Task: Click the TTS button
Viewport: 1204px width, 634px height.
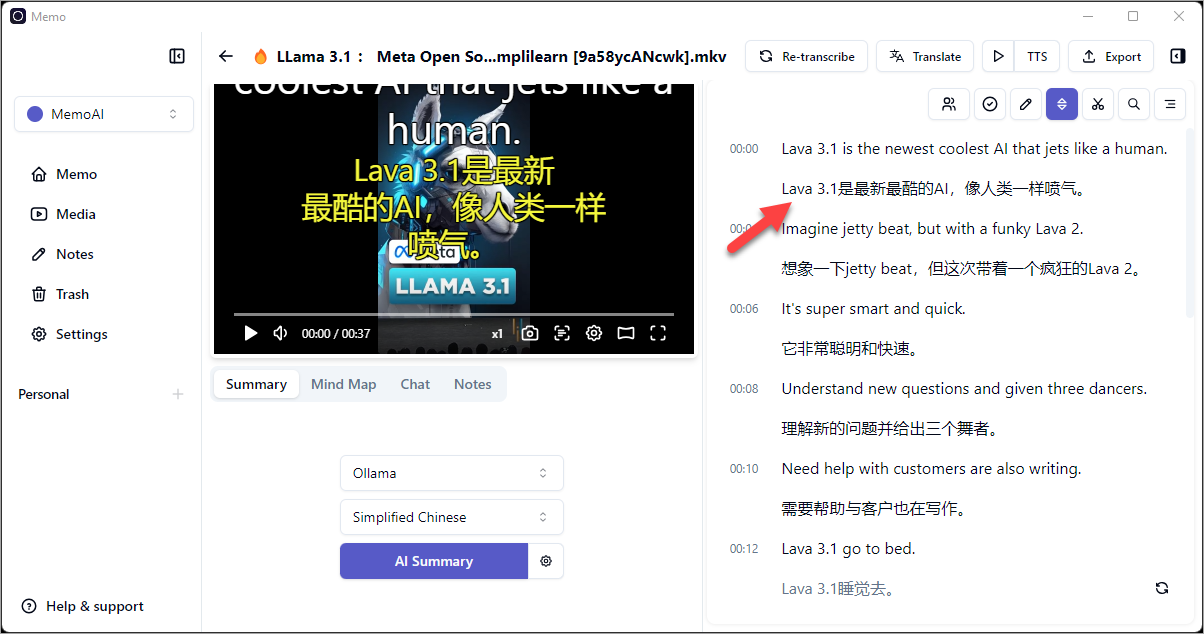Action: [1037, 57]
